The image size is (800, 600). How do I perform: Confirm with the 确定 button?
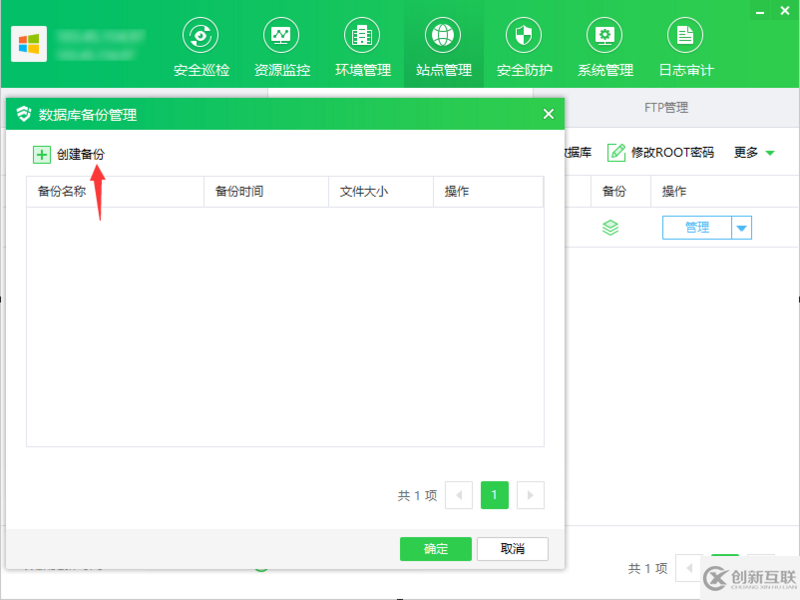click(436, 549)
